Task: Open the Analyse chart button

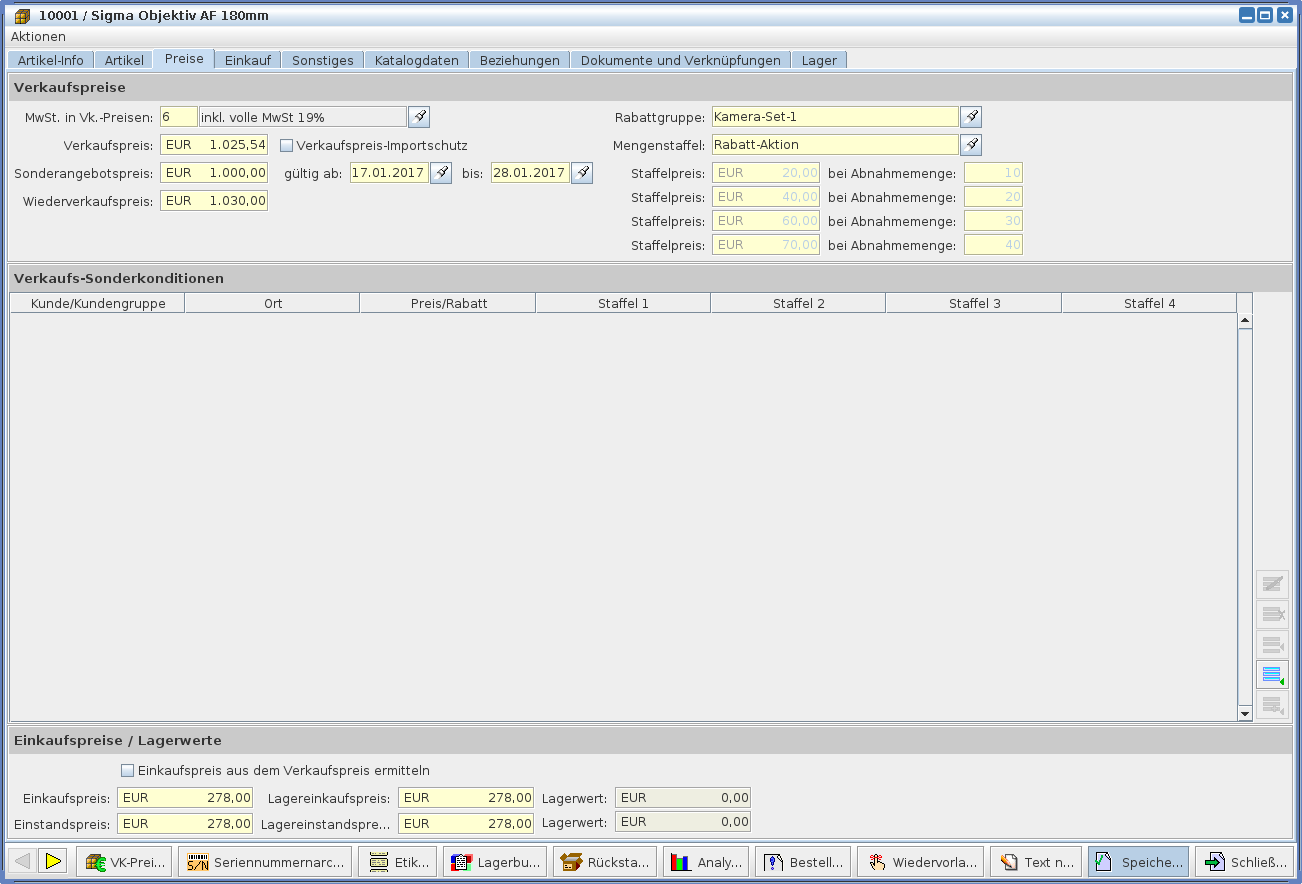Action: [x=706, y=861]
